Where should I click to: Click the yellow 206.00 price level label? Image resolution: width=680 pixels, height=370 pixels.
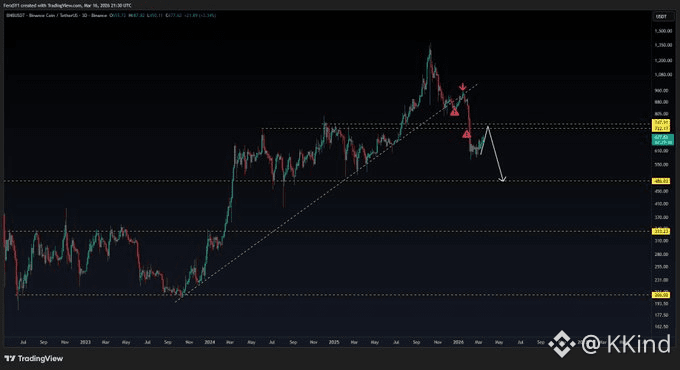point(661,295)
